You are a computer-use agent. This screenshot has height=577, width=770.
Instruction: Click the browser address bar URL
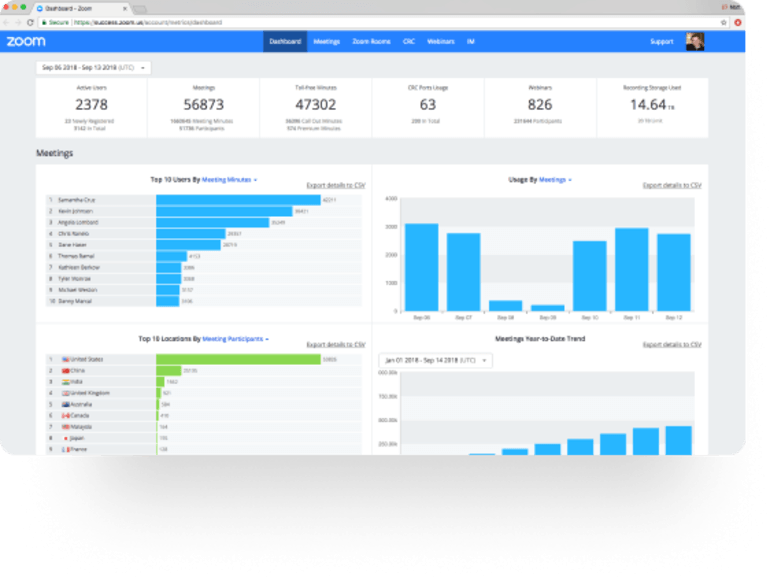148,23
